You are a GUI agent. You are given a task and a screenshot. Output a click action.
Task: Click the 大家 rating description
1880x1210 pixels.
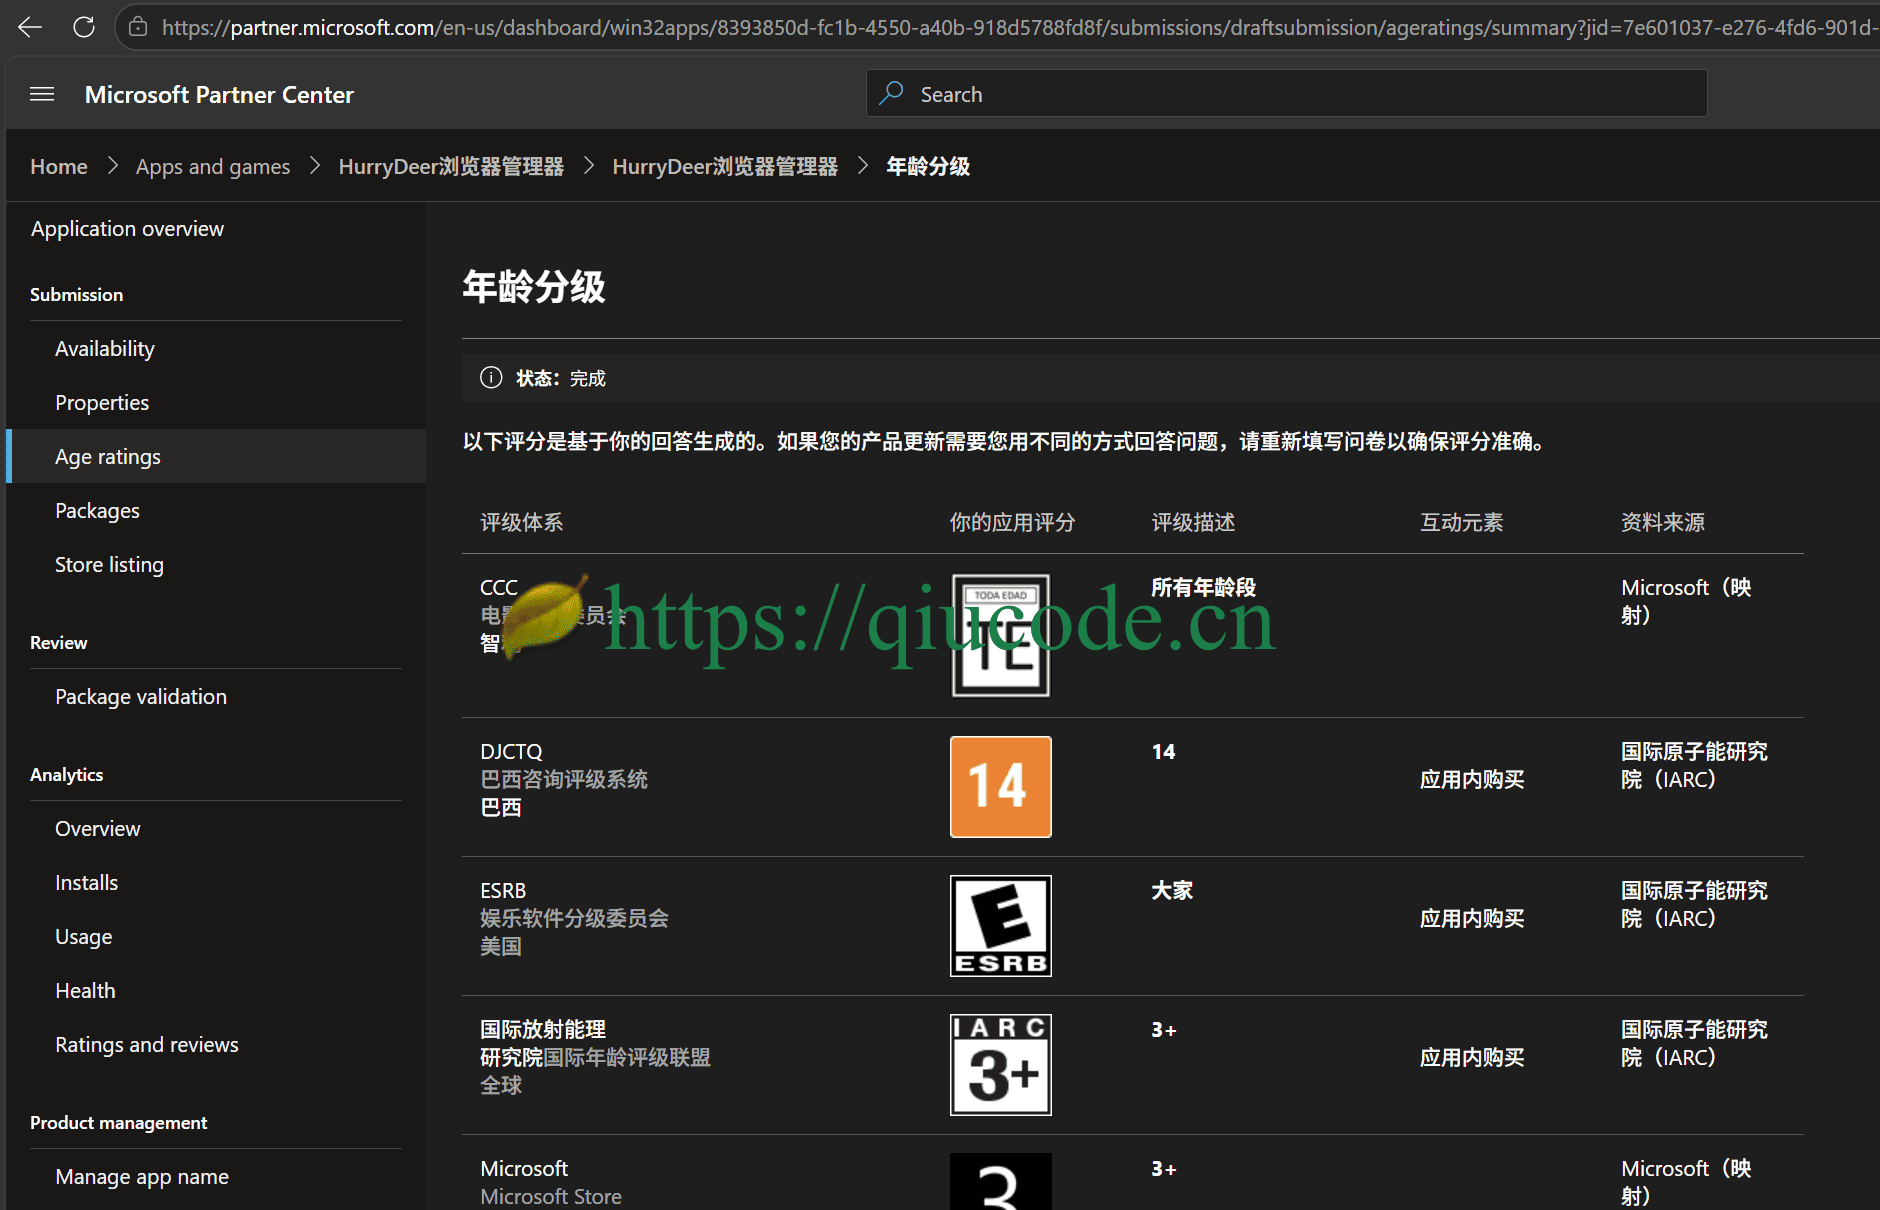[1172, 890]
